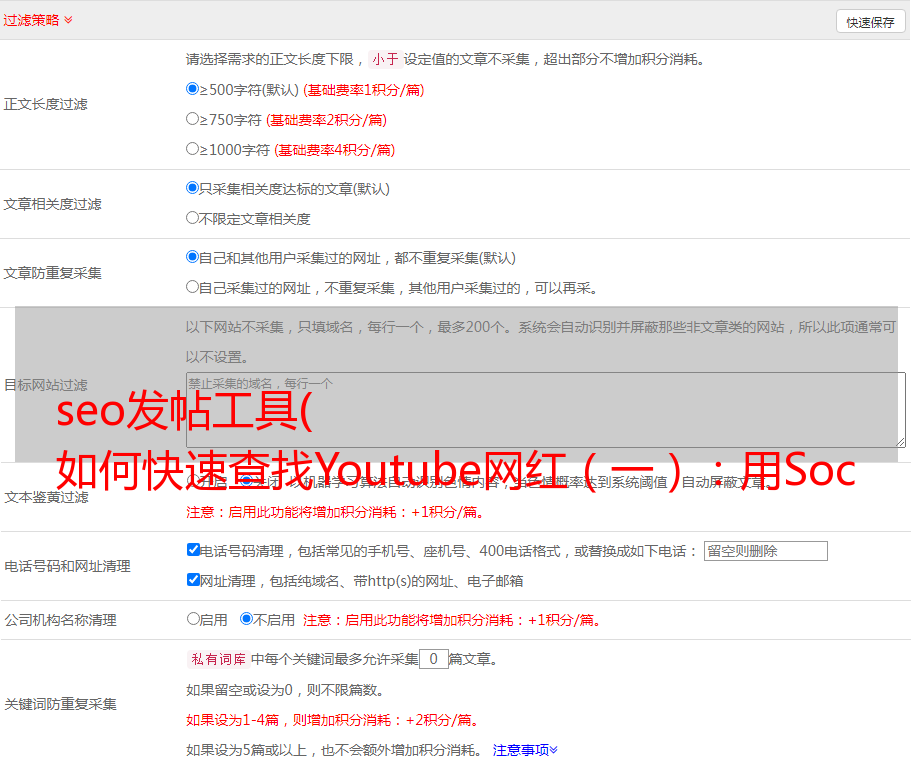Pick the ≥1000字符 length filter
The width and height of the screenshot is (912, 768).
click(x=193, y=149)
